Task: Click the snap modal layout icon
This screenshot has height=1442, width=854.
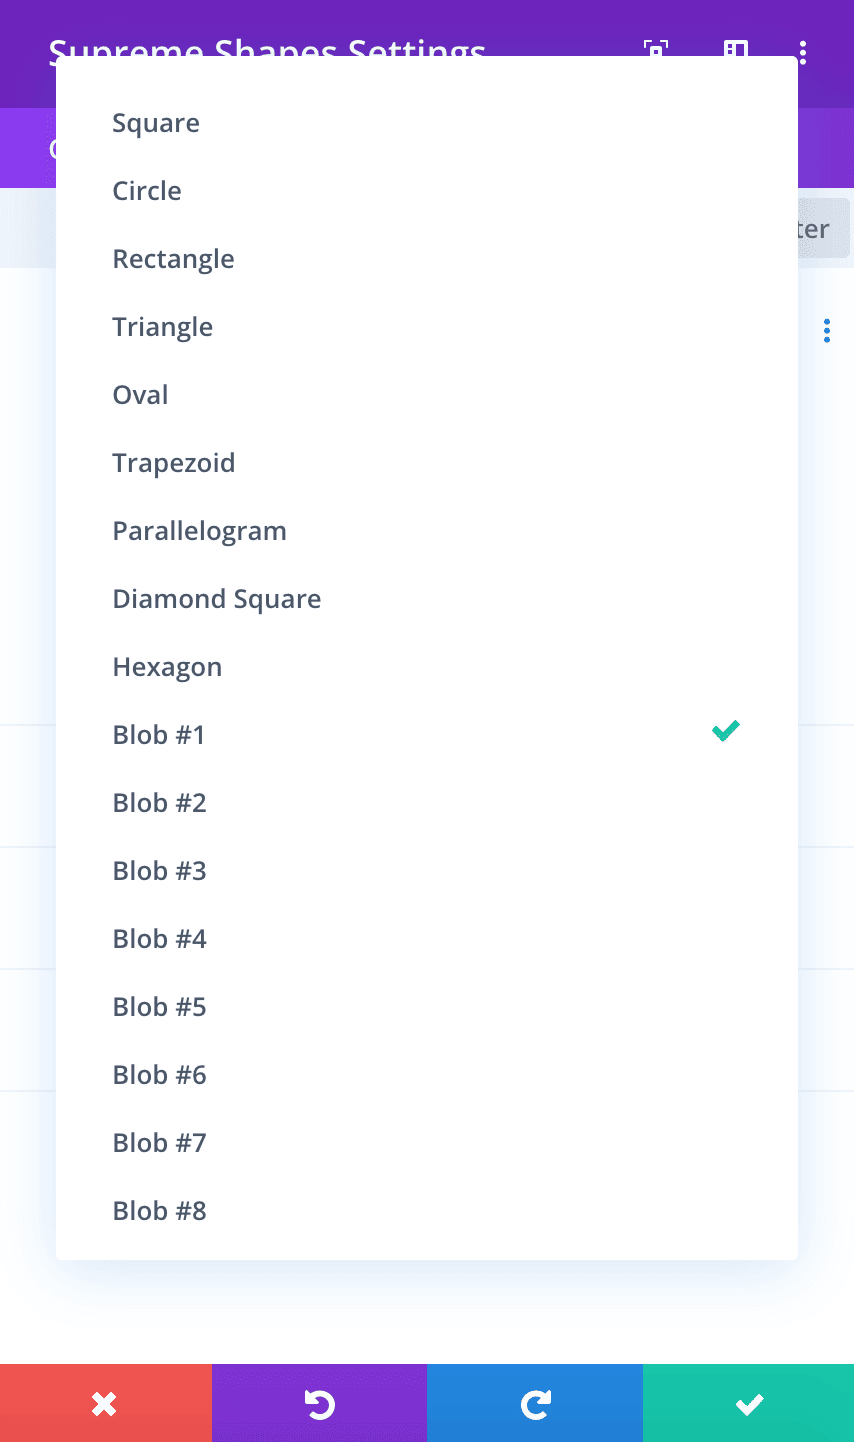Action: tap(736, 48)
